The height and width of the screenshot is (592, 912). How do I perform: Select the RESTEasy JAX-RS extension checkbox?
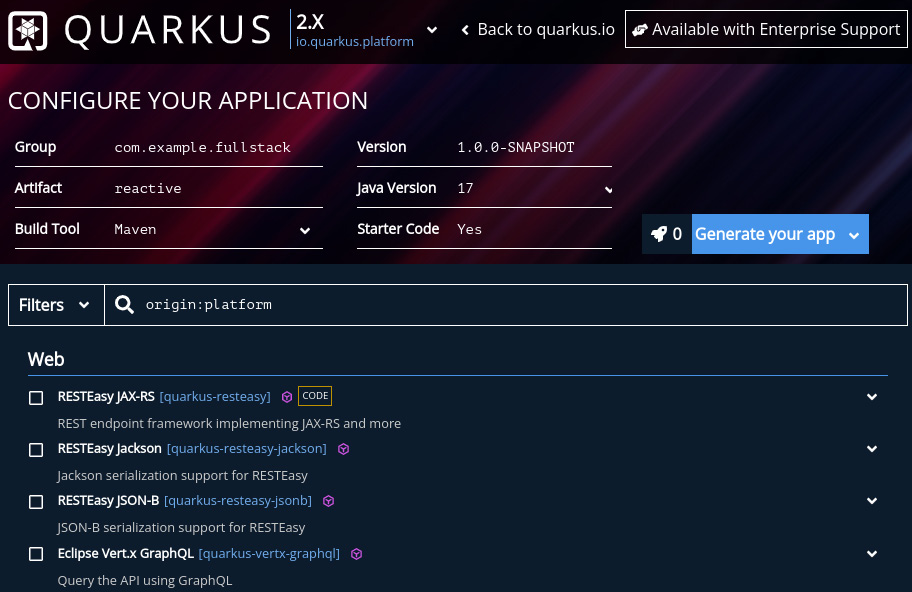click(x=36, y=397)
